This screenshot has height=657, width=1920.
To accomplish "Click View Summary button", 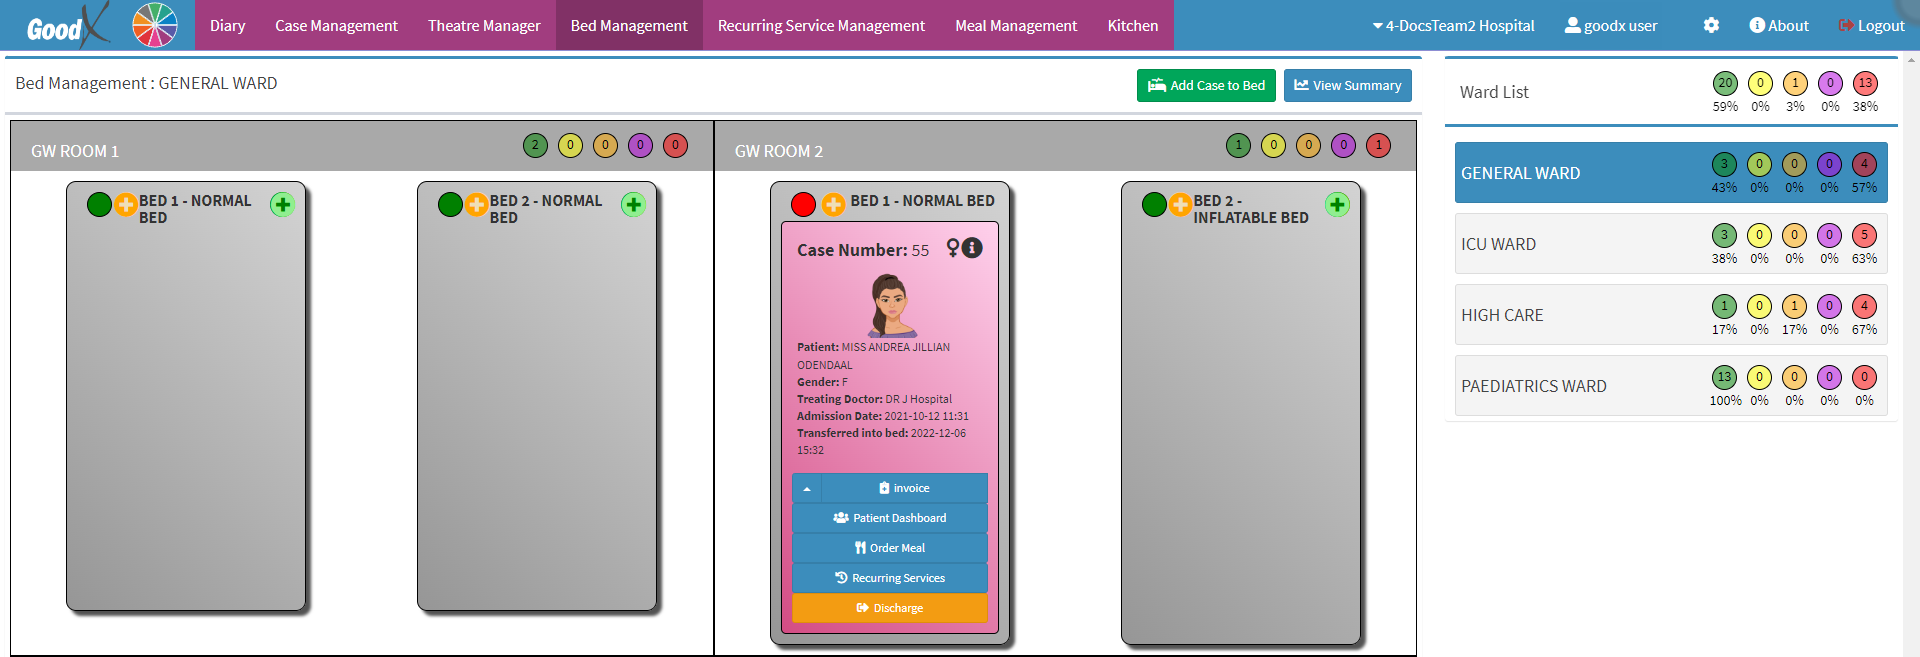I will [1348, 85].
